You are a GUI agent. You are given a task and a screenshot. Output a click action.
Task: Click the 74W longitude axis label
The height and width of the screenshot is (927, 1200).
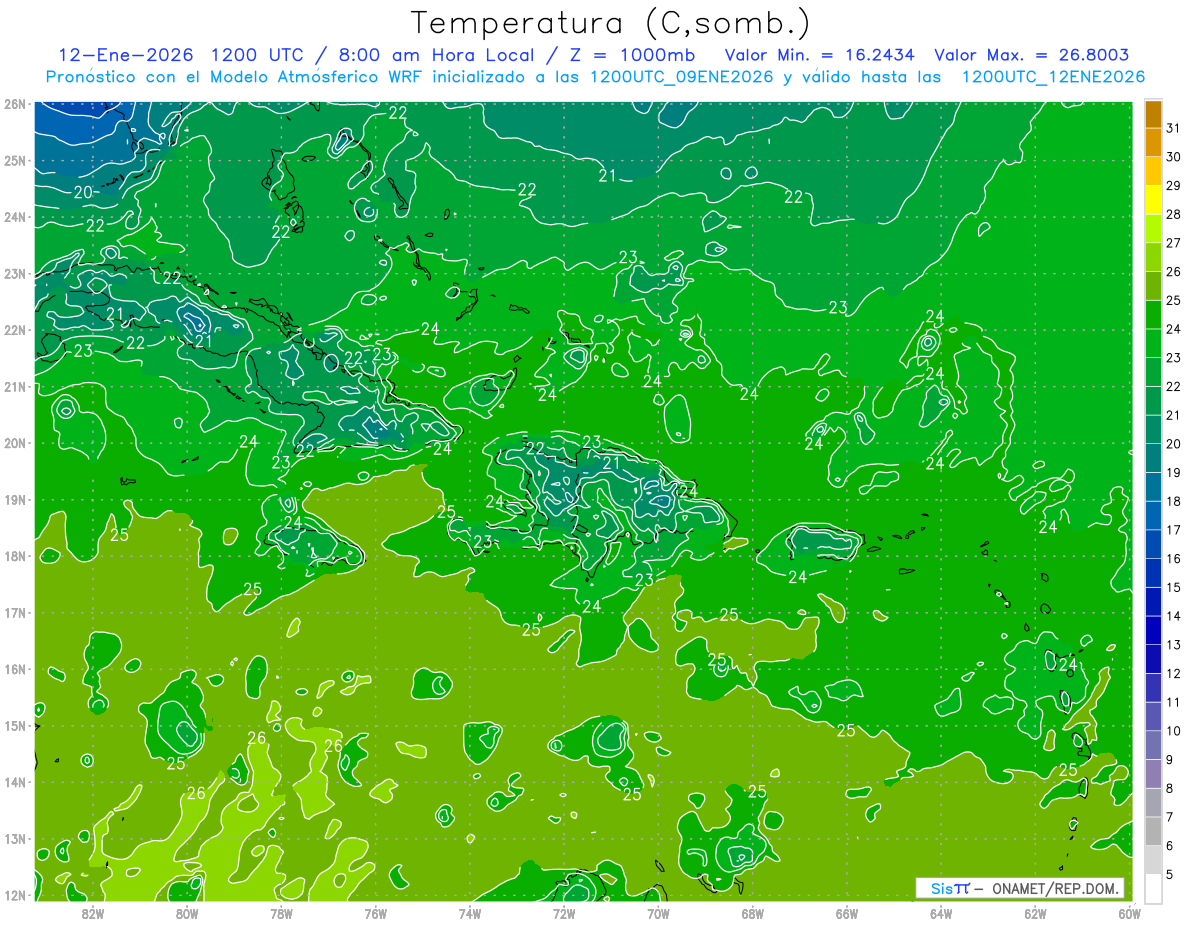coord(470,912)
